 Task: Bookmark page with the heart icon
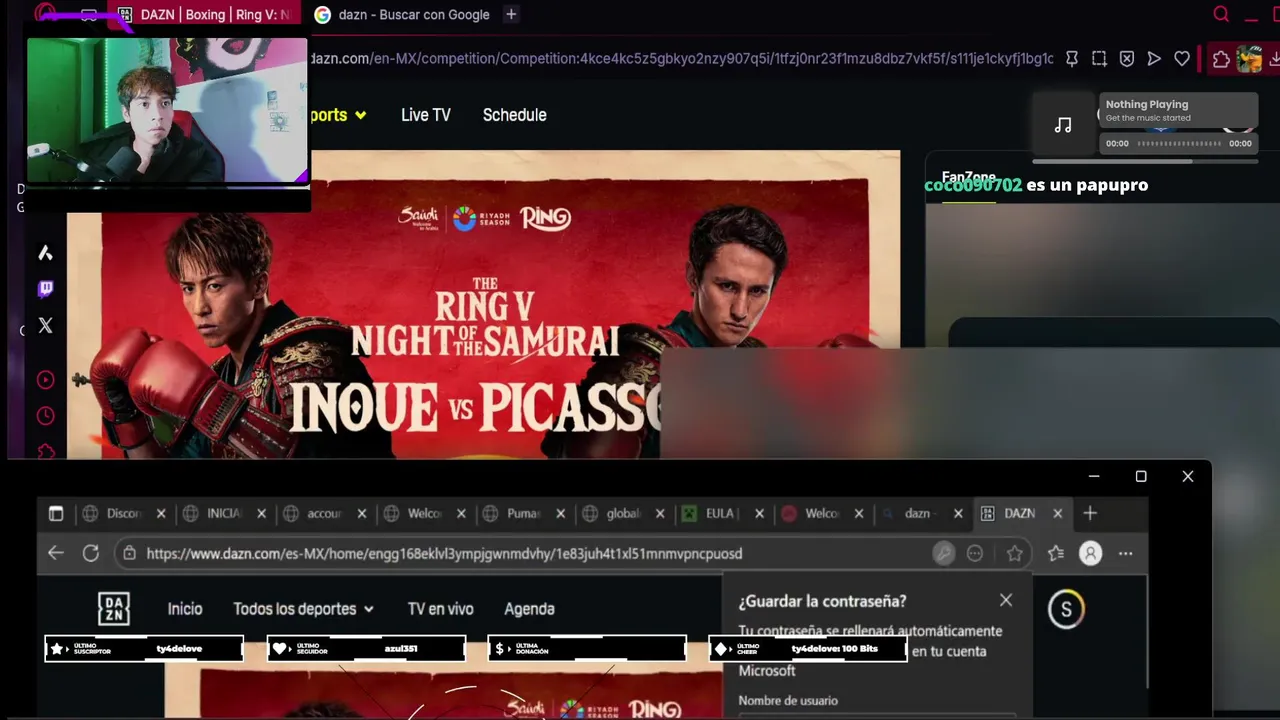pyautogui.click(x=1182, y=59)
